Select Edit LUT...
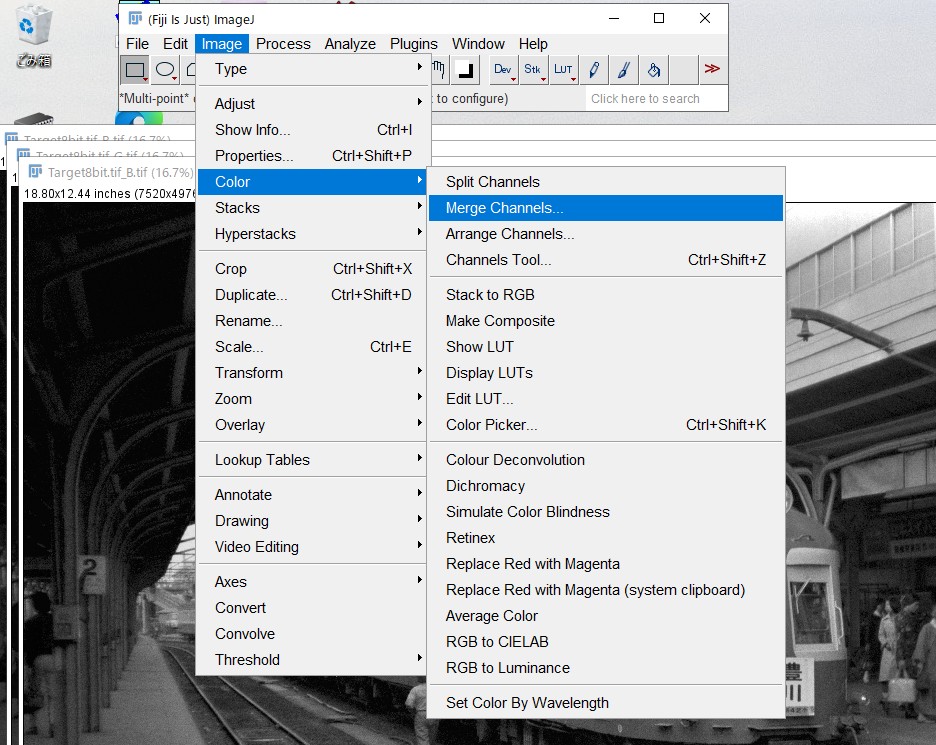The image size is (936, 745). coord(606,399)
